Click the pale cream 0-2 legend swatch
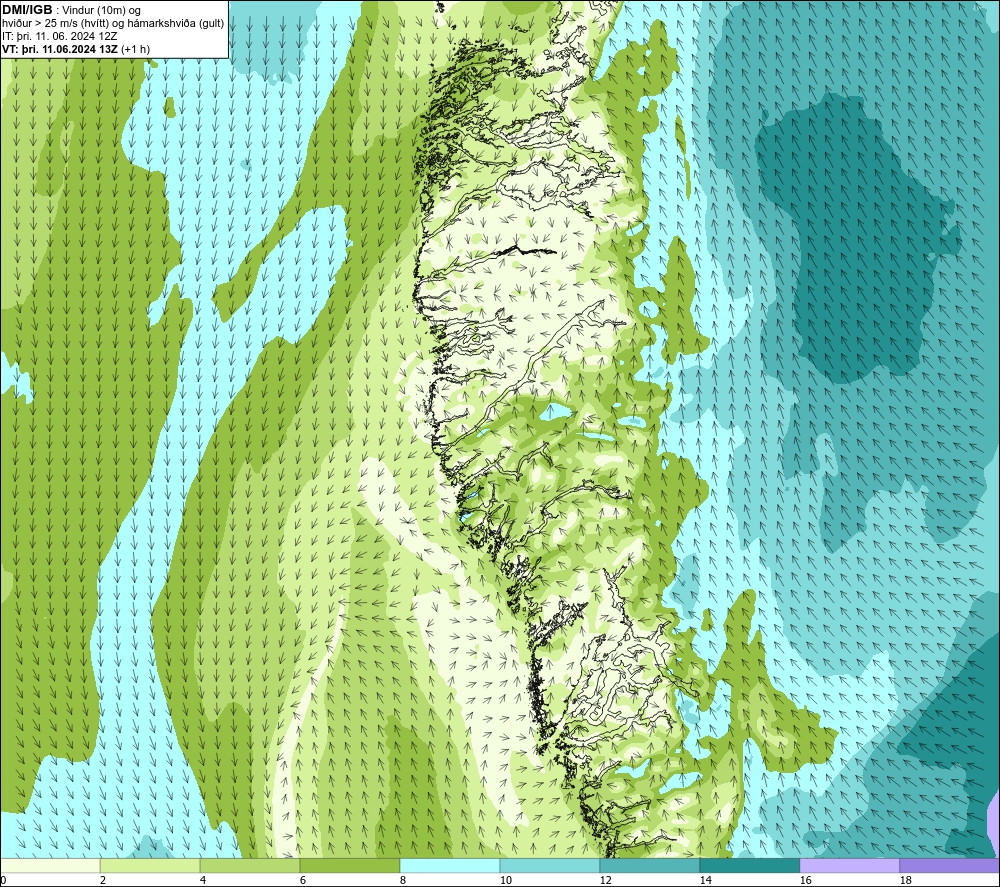 coord(50,865)
